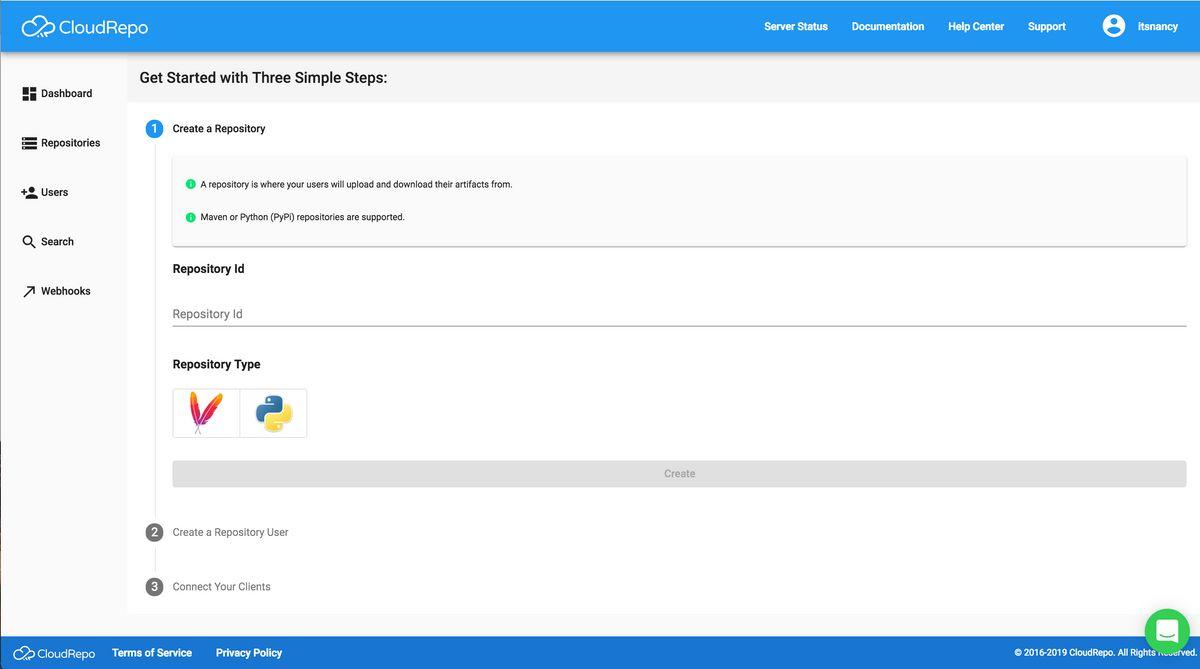Focus the Repository Id input field

[678, 314]
